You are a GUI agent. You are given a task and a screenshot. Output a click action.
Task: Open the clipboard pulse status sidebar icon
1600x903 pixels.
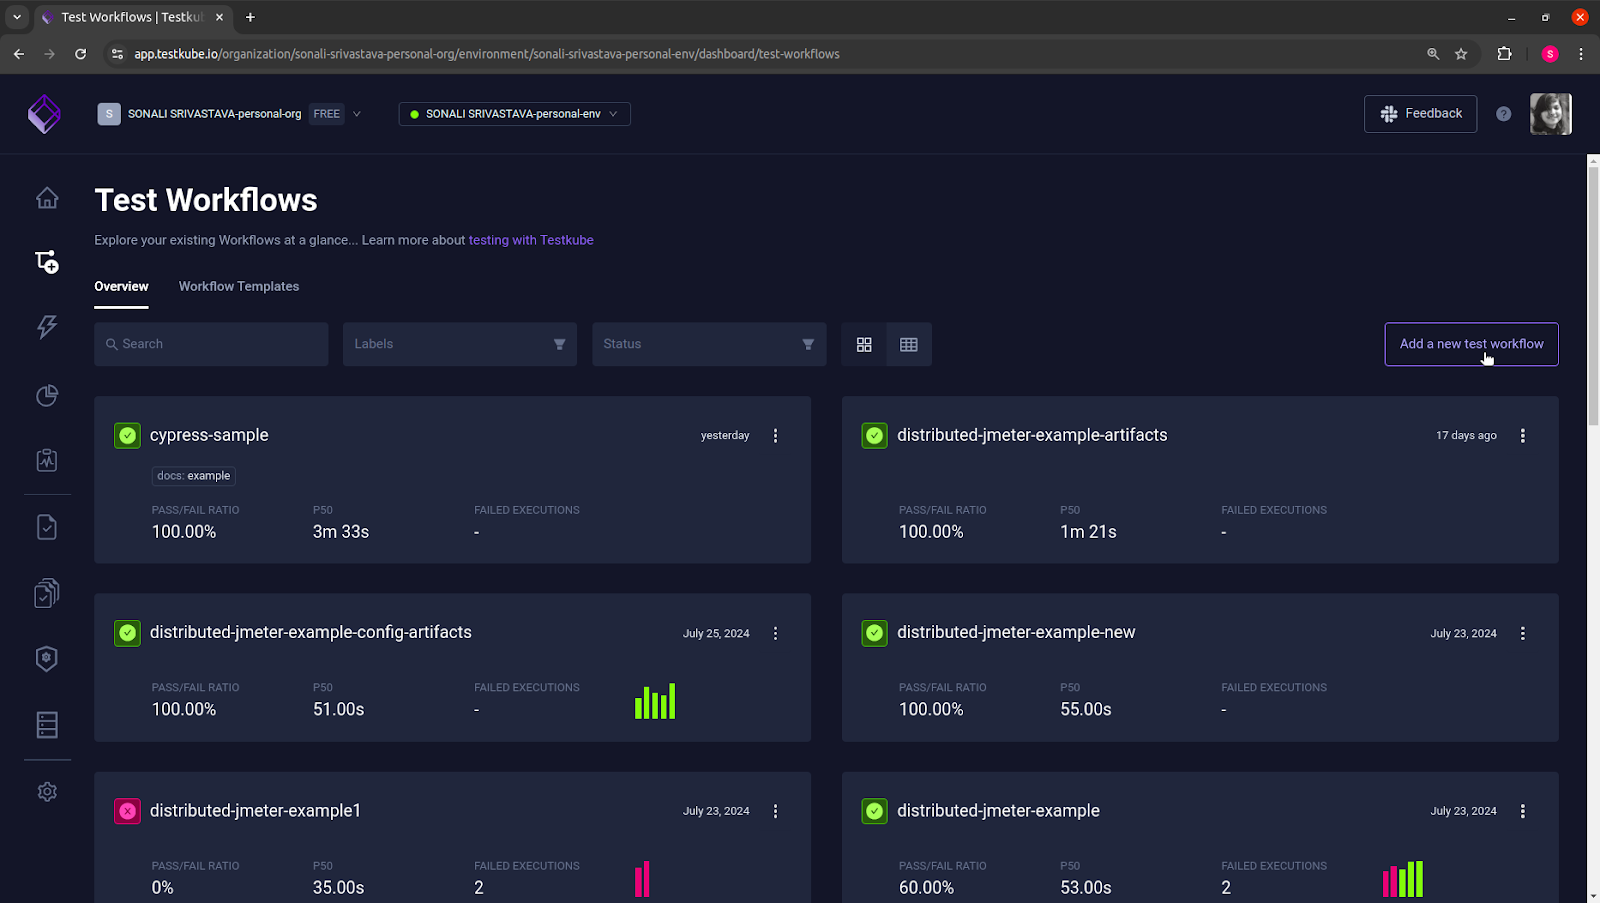click(47, 460)
